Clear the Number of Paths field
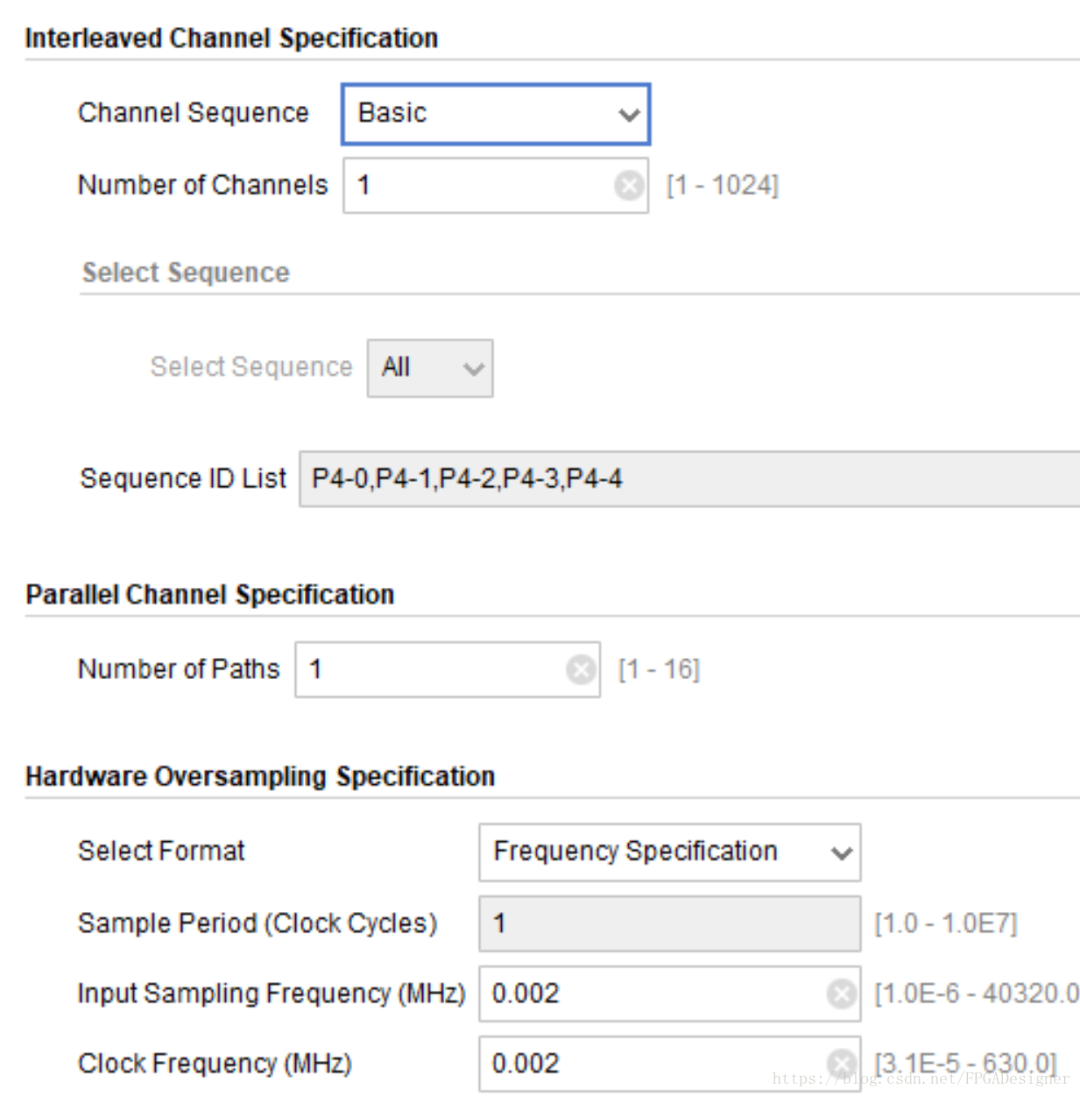The image size is (1080, 1096). [581, 670]
